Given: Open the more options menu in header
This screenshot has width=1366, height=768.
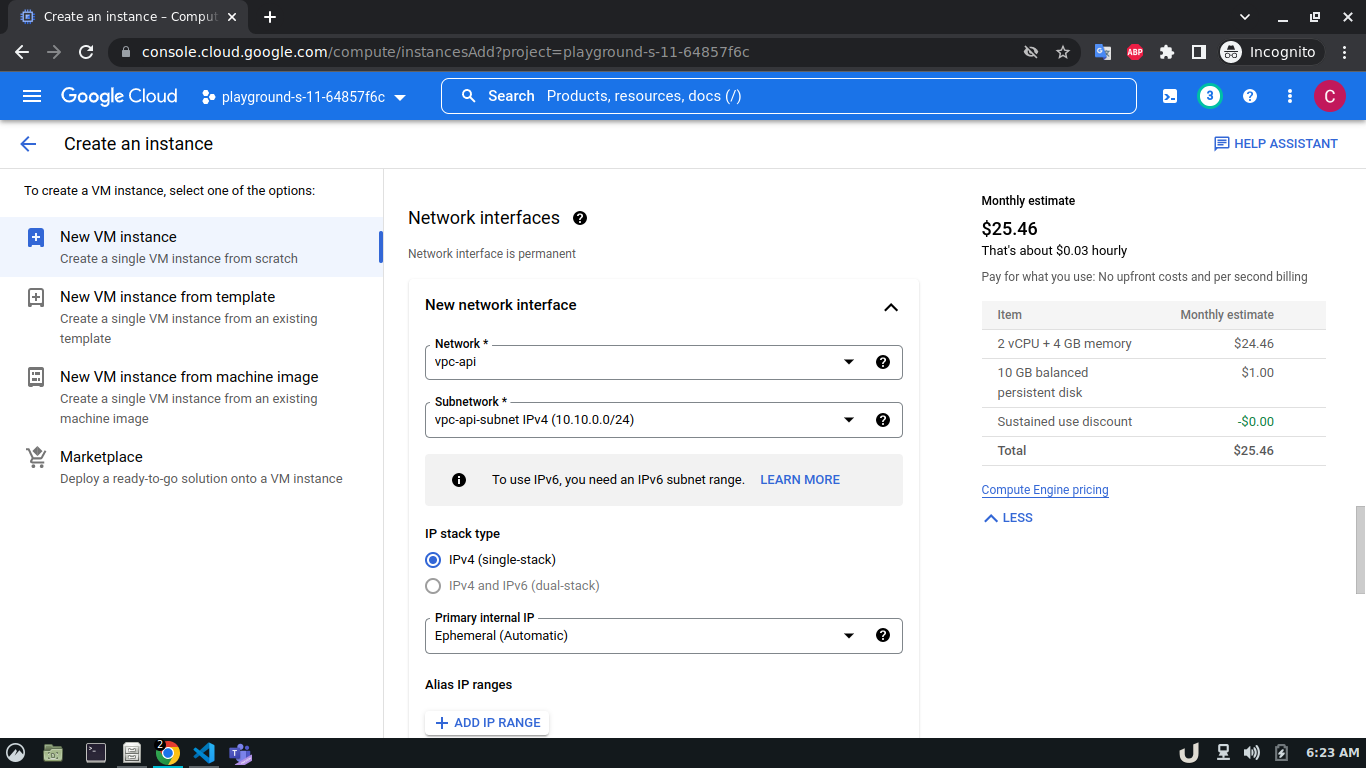Looking at the screenshot, I should pyautogui.click(x=1290, y=96).
